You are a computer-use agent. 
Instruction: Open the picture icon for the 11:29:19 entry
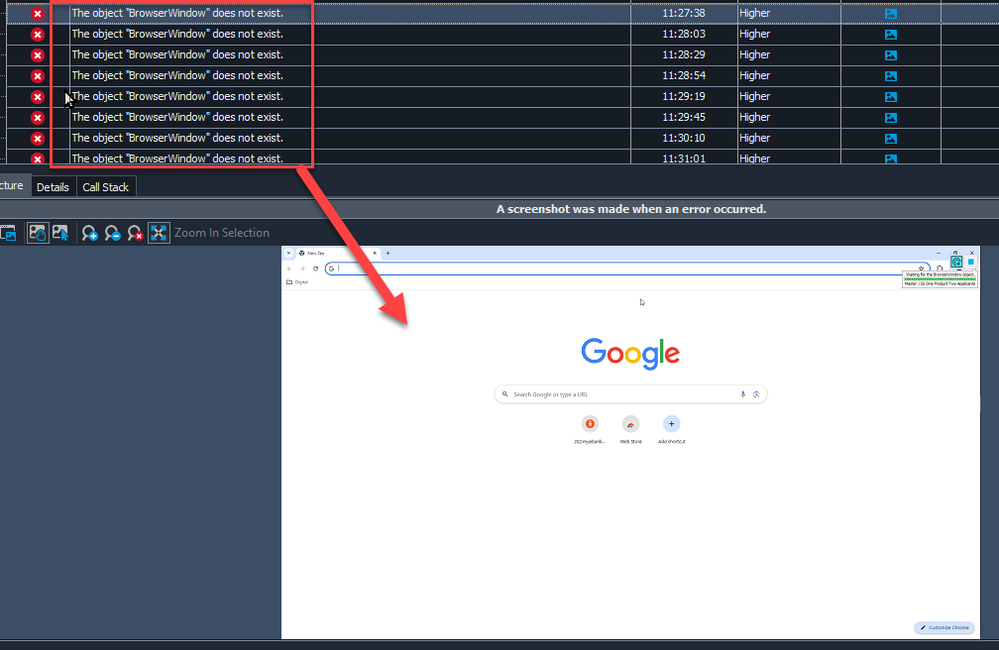(891, 97)
